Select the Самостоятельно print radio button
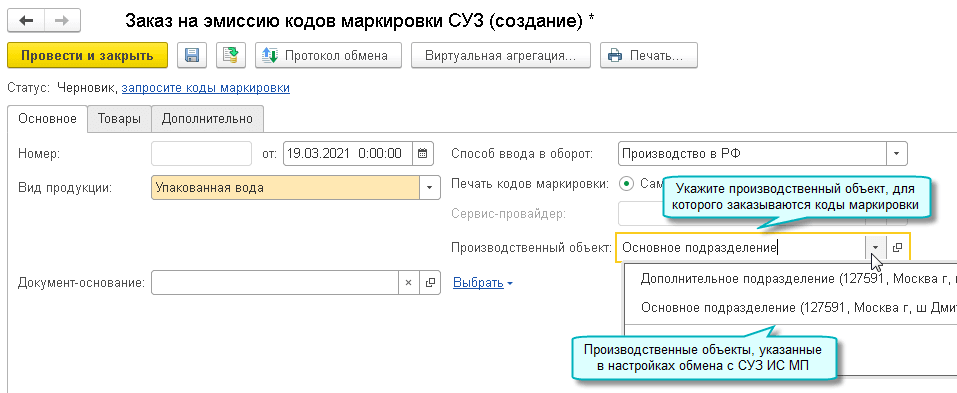 (x=627, y=183)
